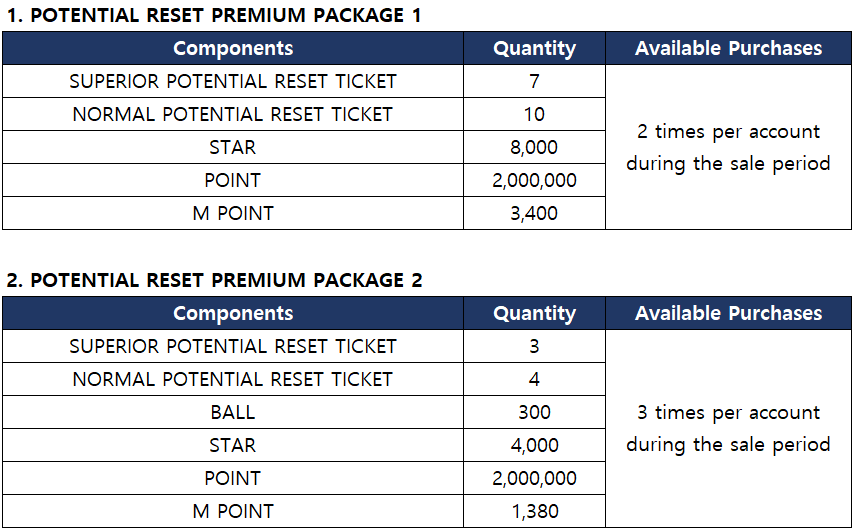This screenshot has width=852, height=529.
Task: Click the '3 times per account' cell
Action: click(x=728, y=428)
